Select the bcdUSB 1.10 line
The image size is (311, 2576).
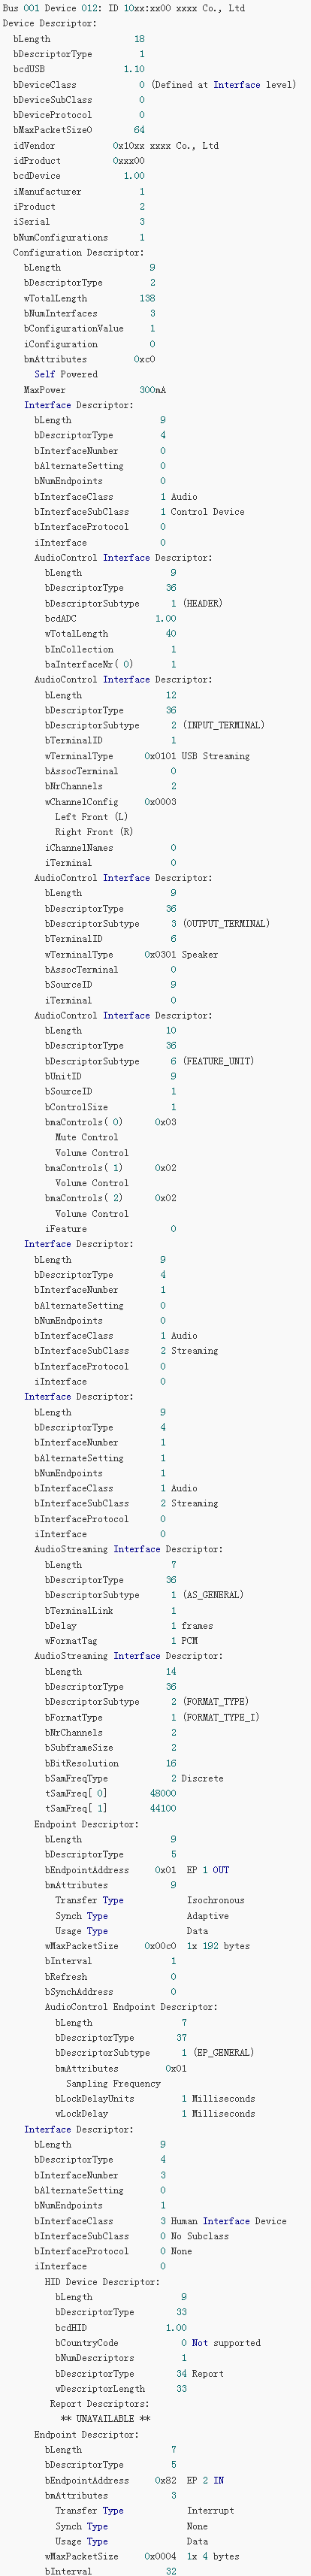pyautogui.click(x=79, y=69)
